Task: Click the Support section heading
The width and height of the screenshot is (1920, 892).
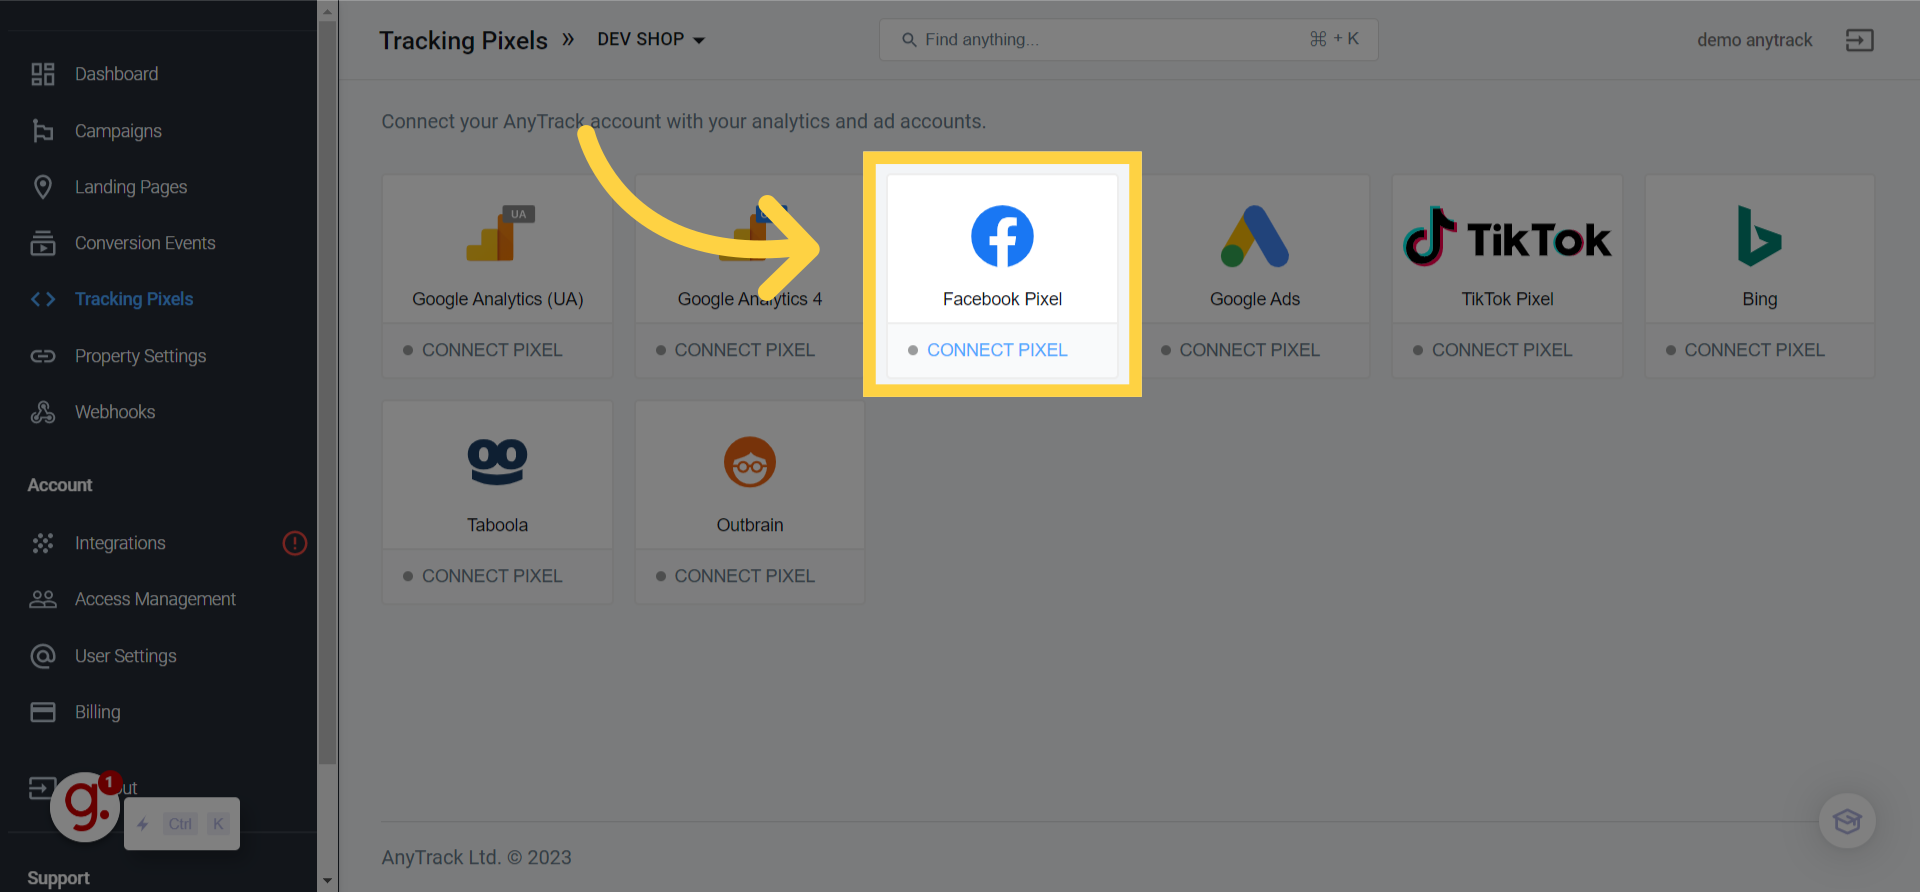Action: tap(58, 878)
